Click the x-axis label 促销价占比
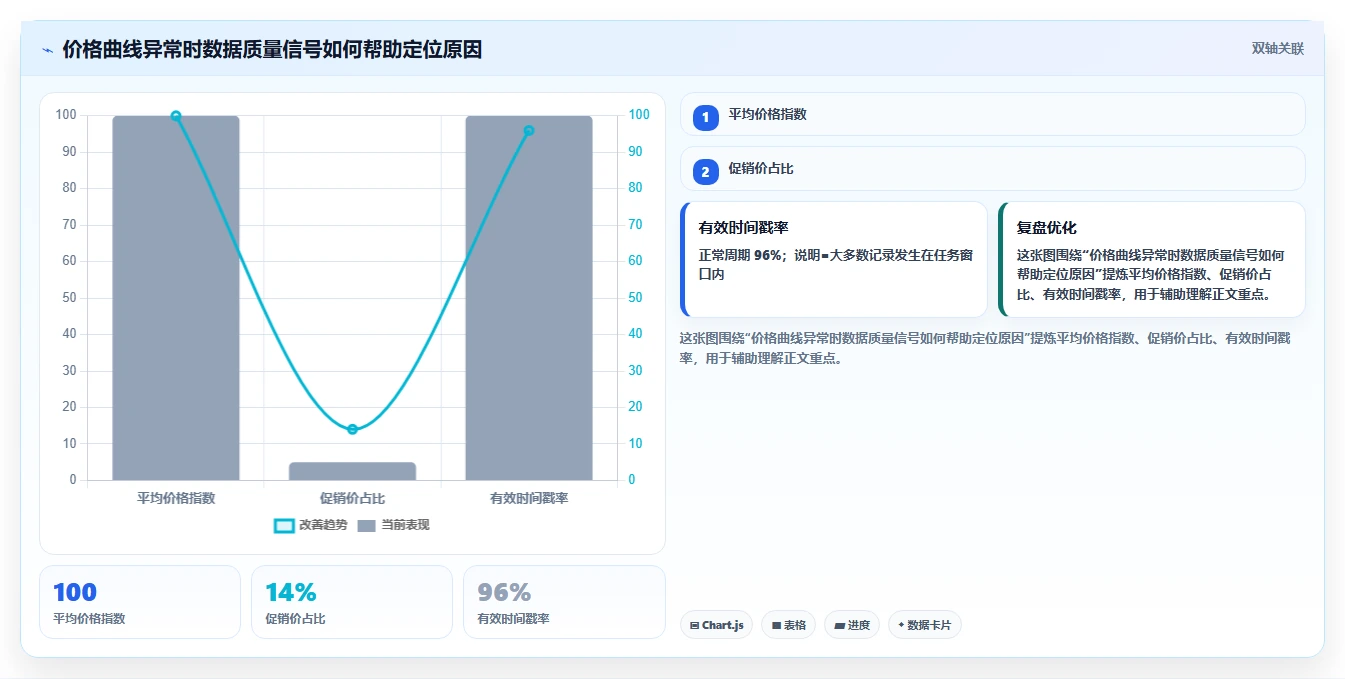 point(352,498)
